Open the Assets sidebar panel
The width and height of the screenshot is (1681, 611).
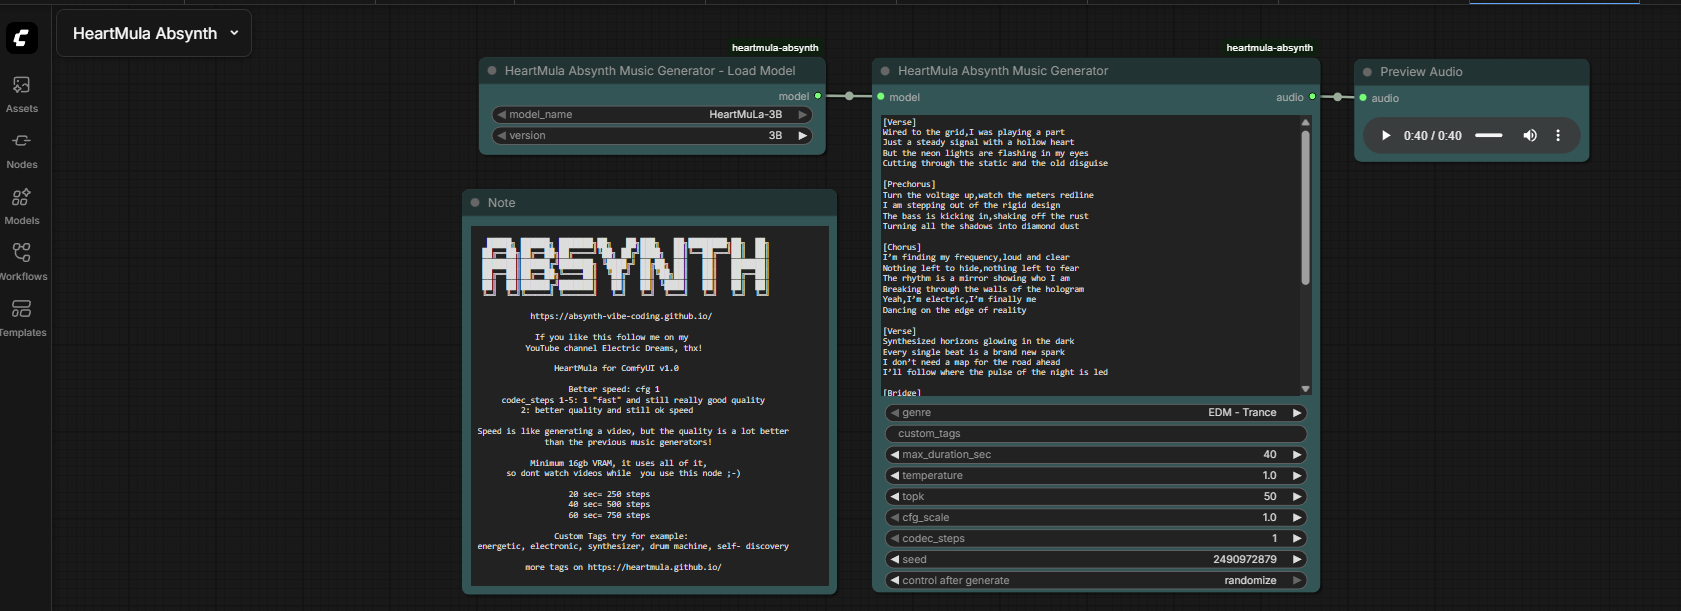click(22, 94)
